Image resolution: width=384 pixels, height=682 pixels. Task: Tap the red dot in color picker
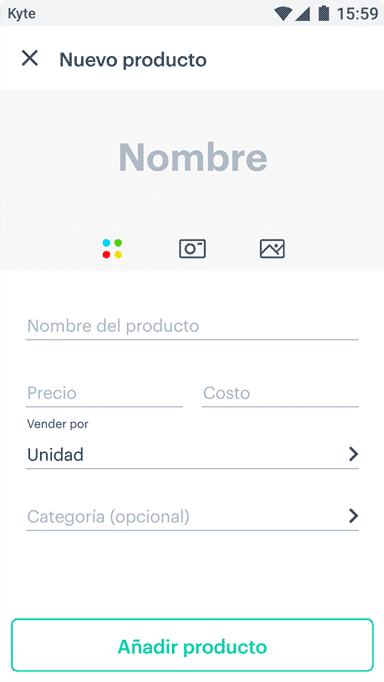point(106,255)
